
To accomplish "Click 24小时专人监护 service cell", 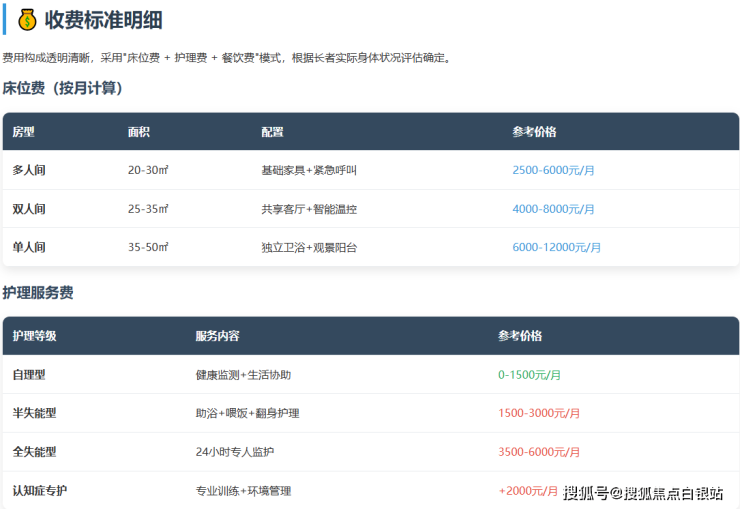I will (x=235, y=451).
